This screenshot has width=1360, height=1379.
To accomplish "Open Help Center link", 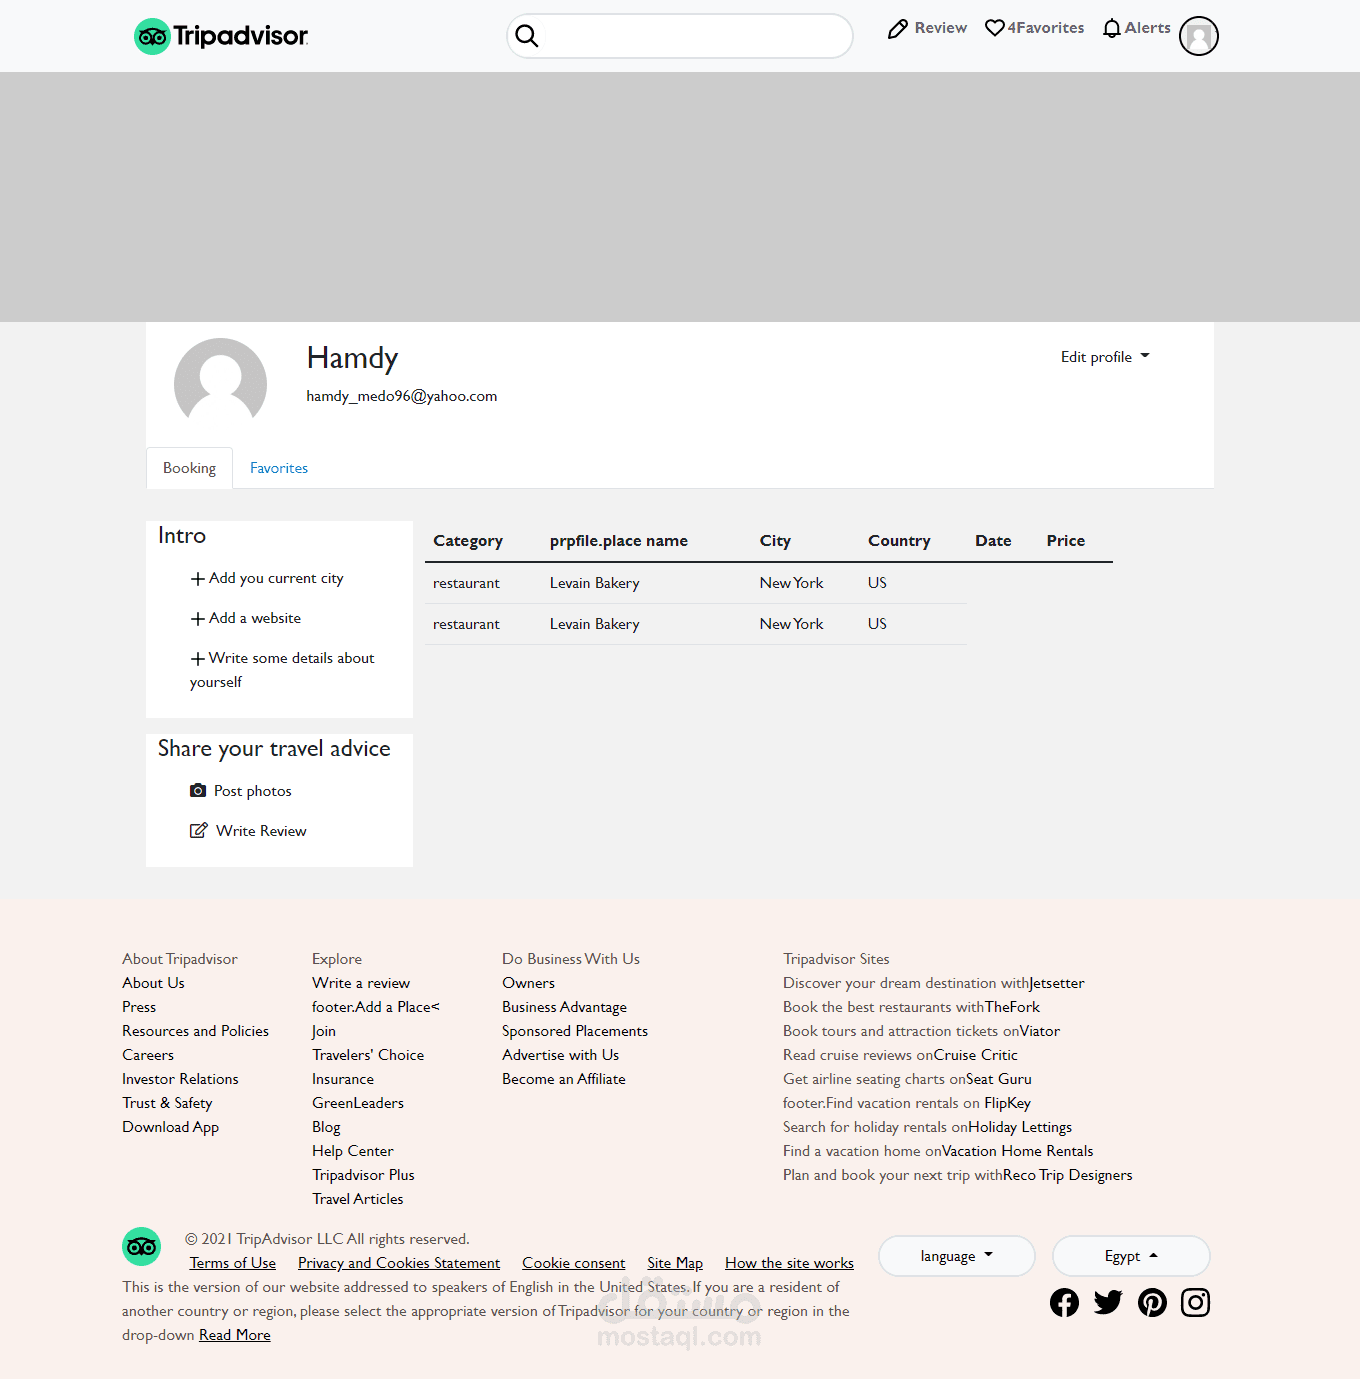I will [x=353, y=1151].
